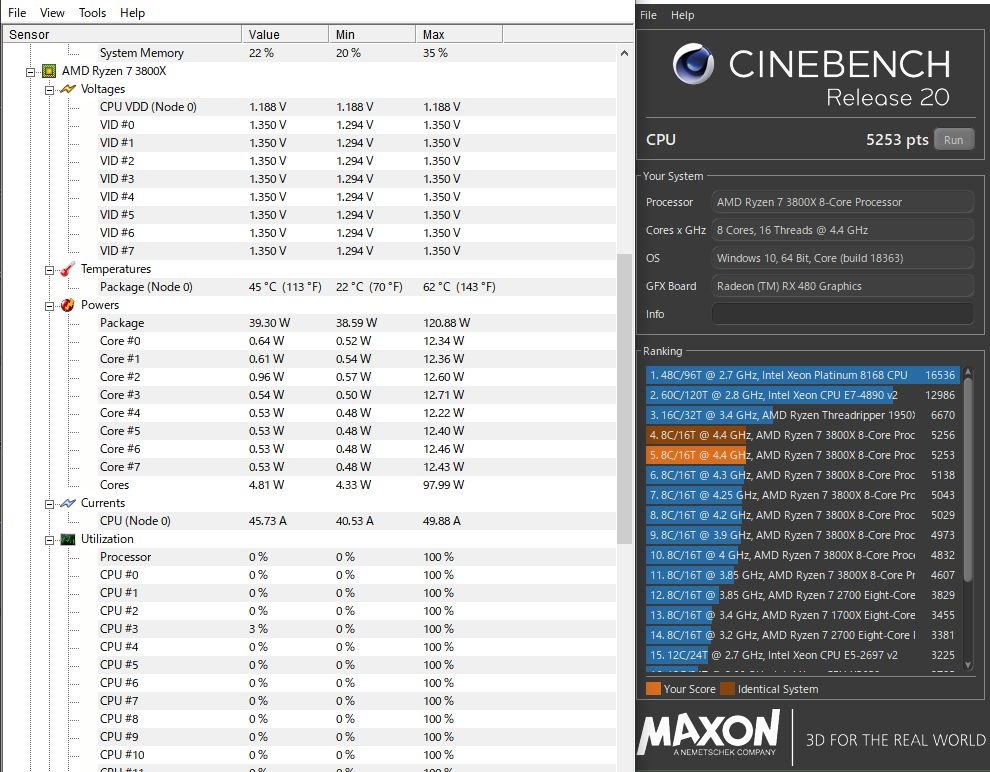990x772 pixels.
Task: Click the Utilization monitor icon
Action: pyautogui.click(x=68, y=539)
